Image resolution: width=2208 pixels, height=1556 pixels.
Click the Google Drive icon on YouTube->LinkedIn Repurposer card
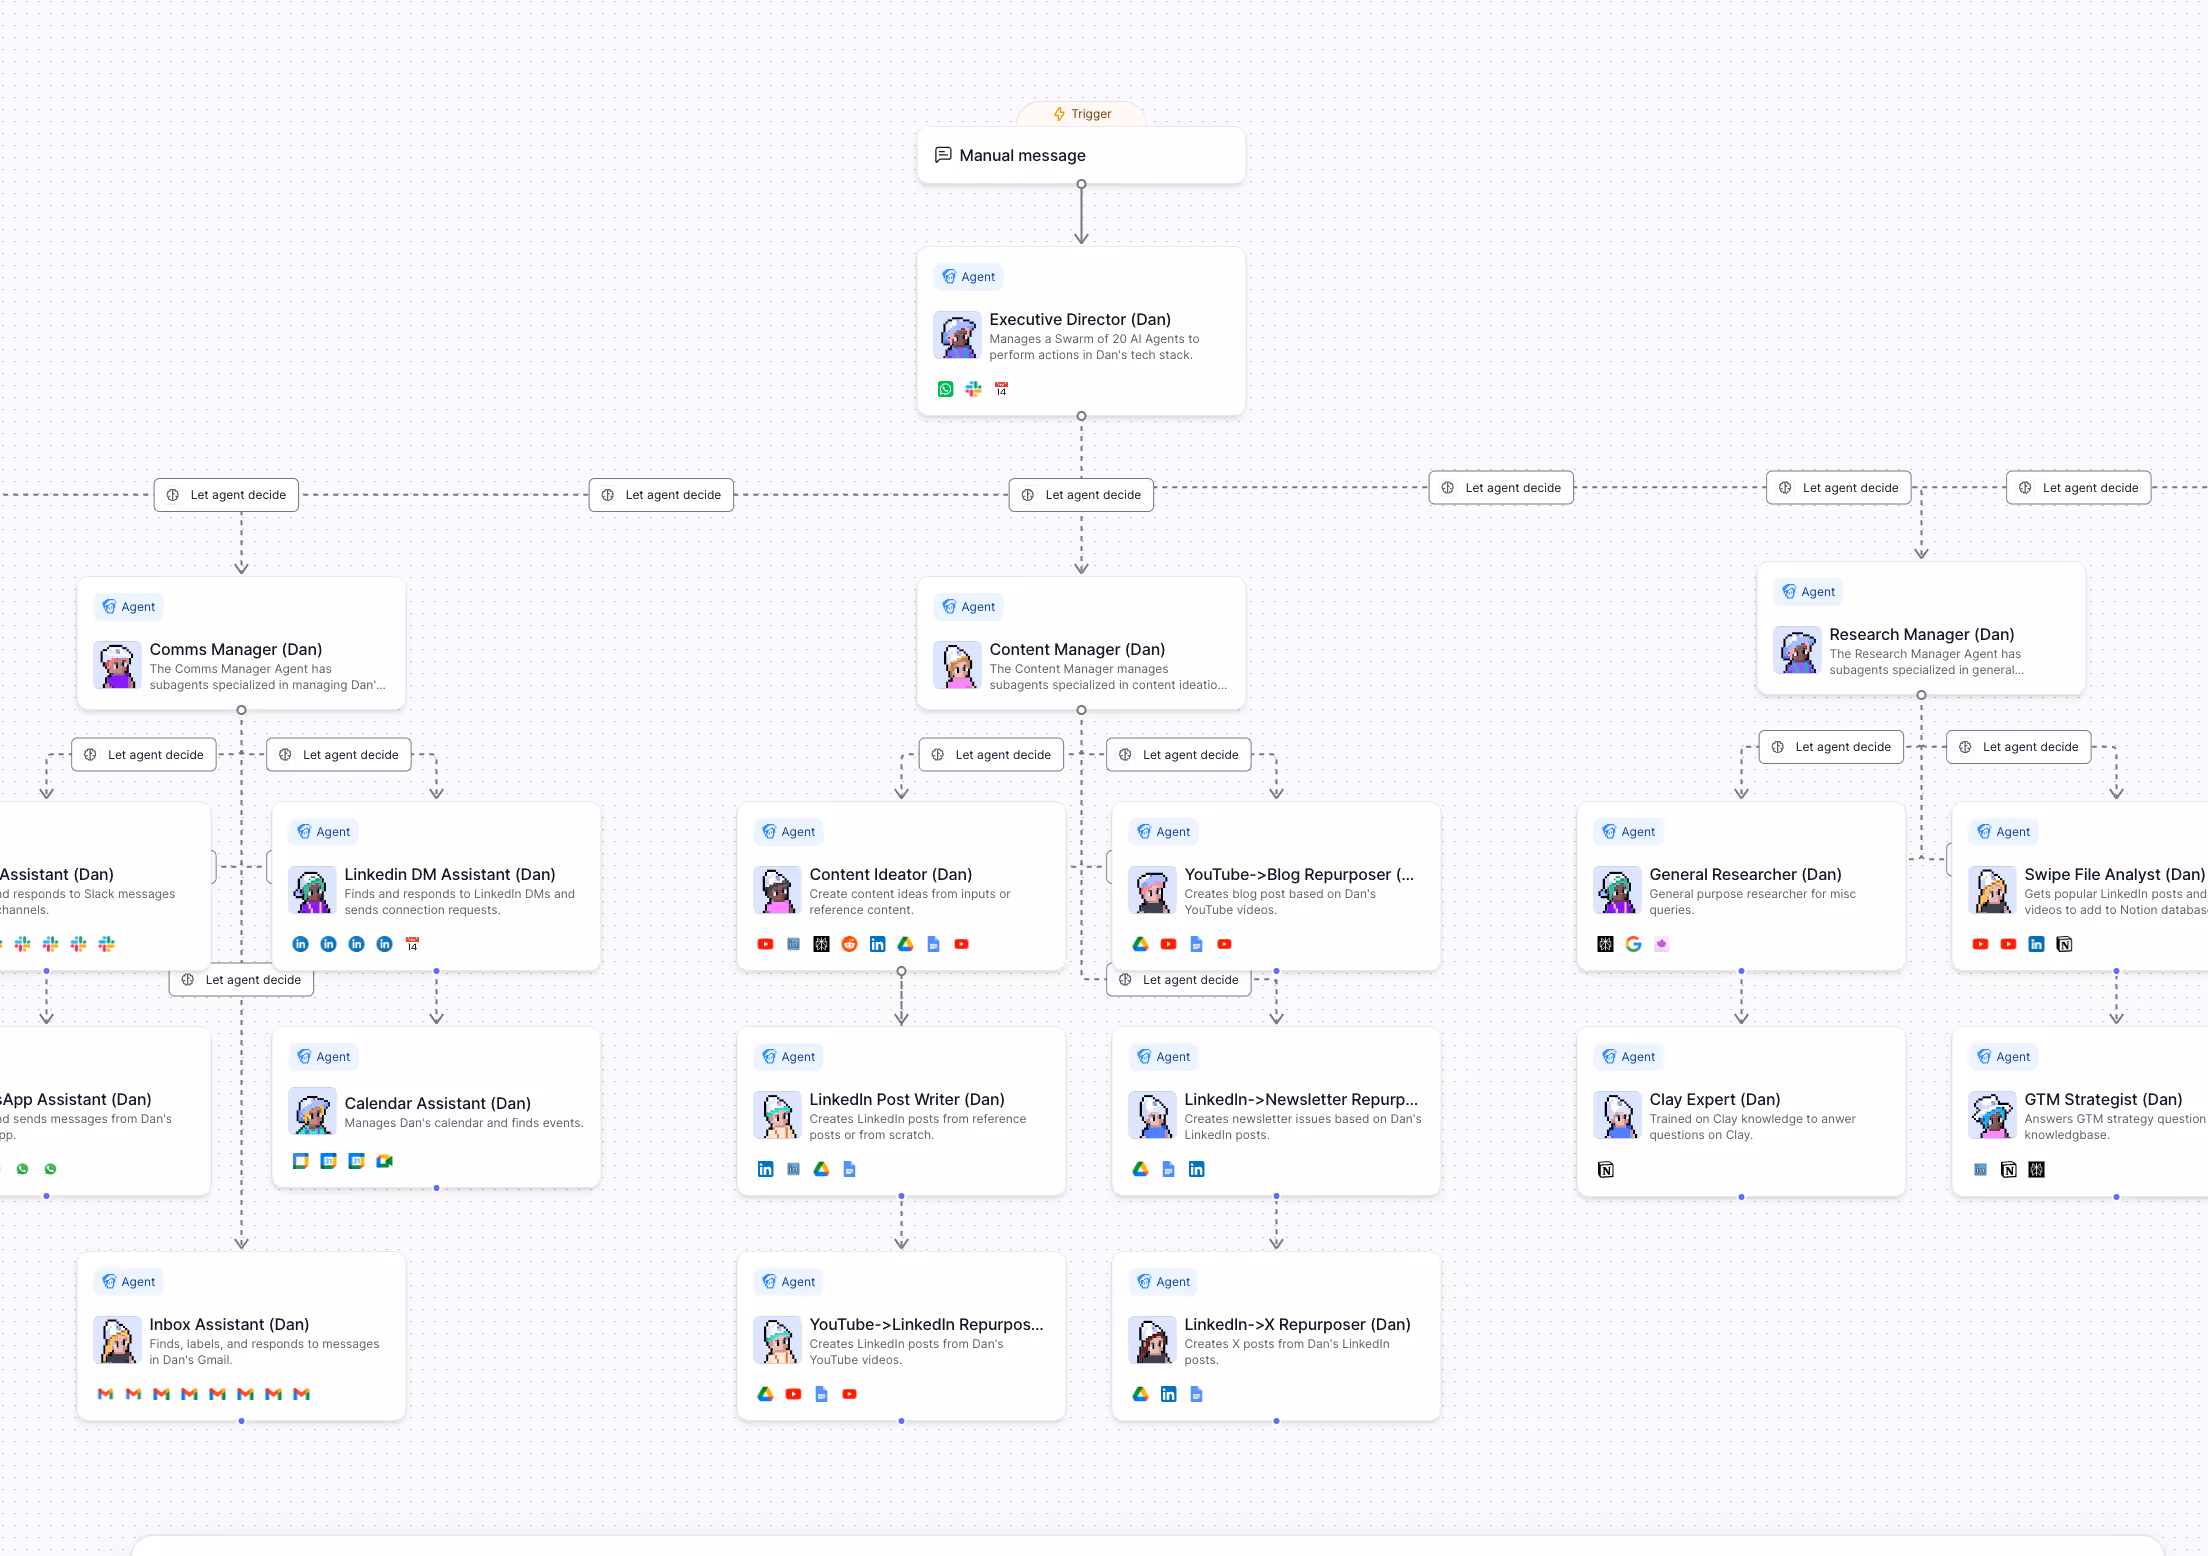pos(765,1394)
